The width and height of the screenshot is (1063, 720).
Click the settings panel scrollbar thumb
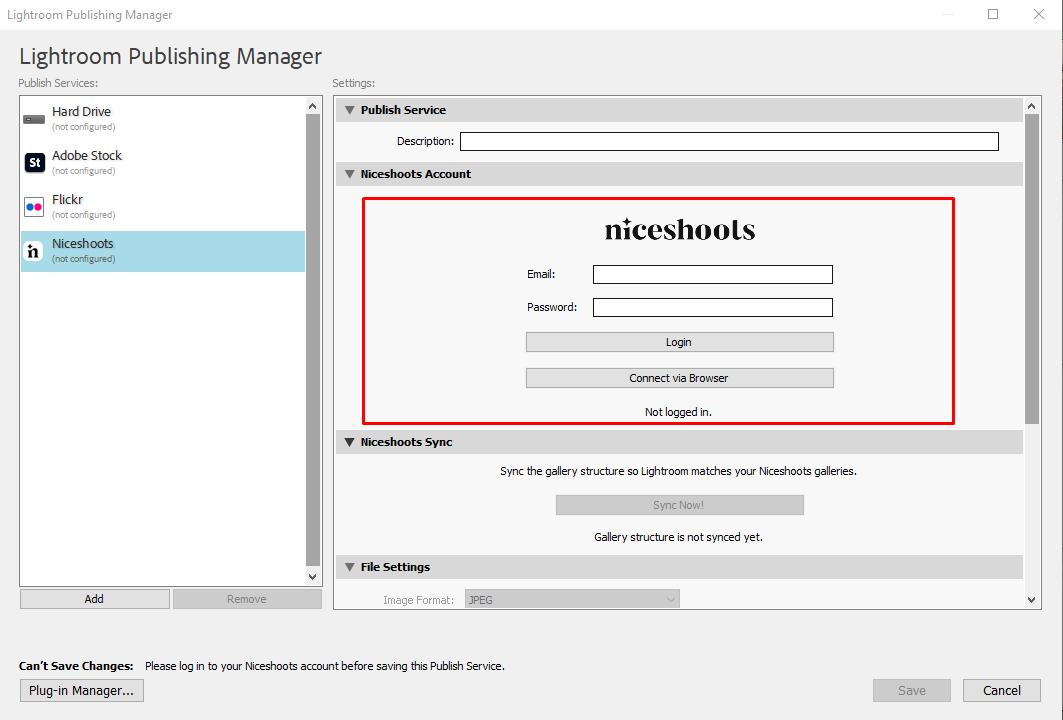click(x=1031, y=269)
